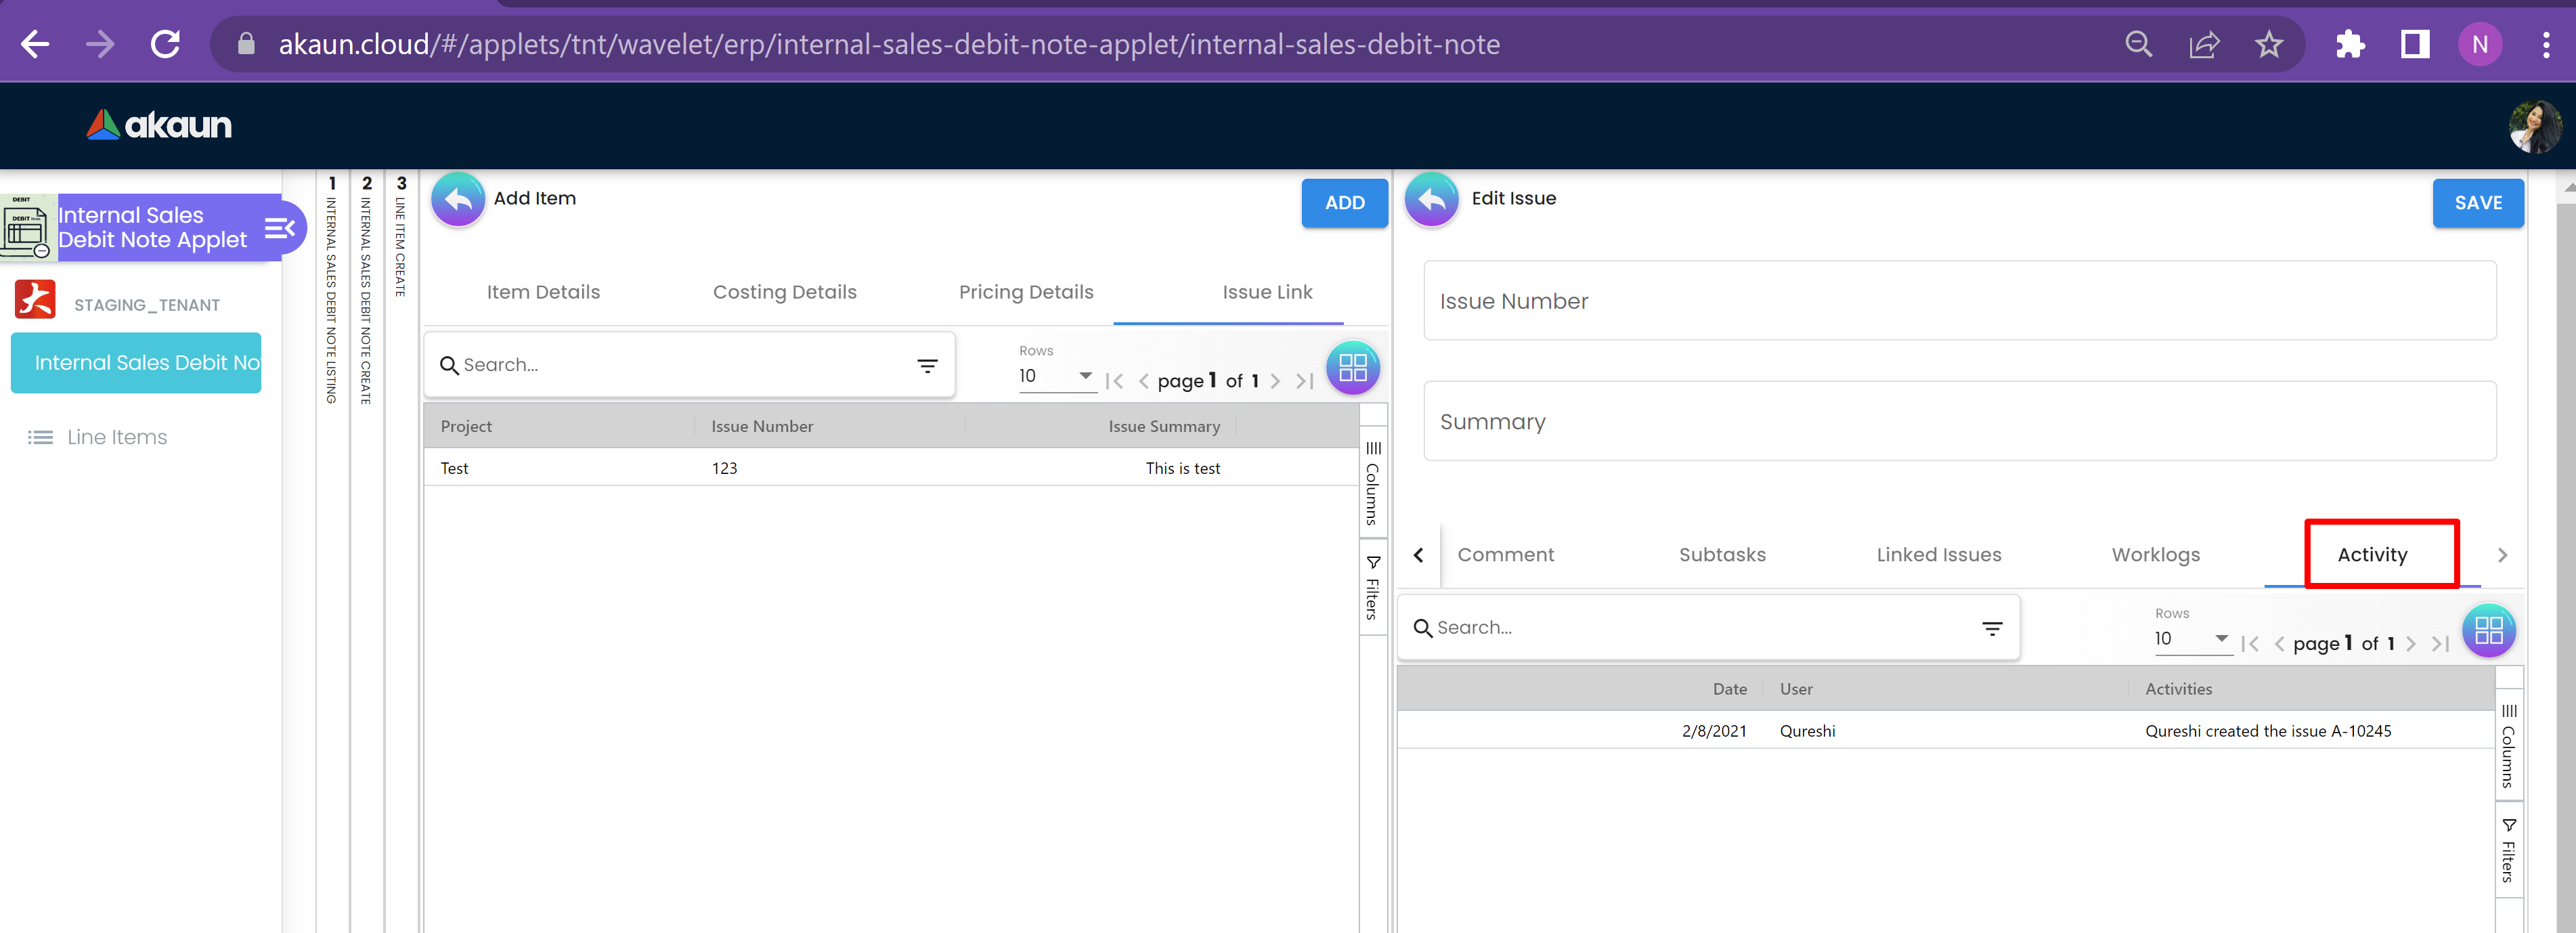This screenshot has height=933, width=2576.
Task: Switch to Costing Details tab
Action: (x=784, y=292)
